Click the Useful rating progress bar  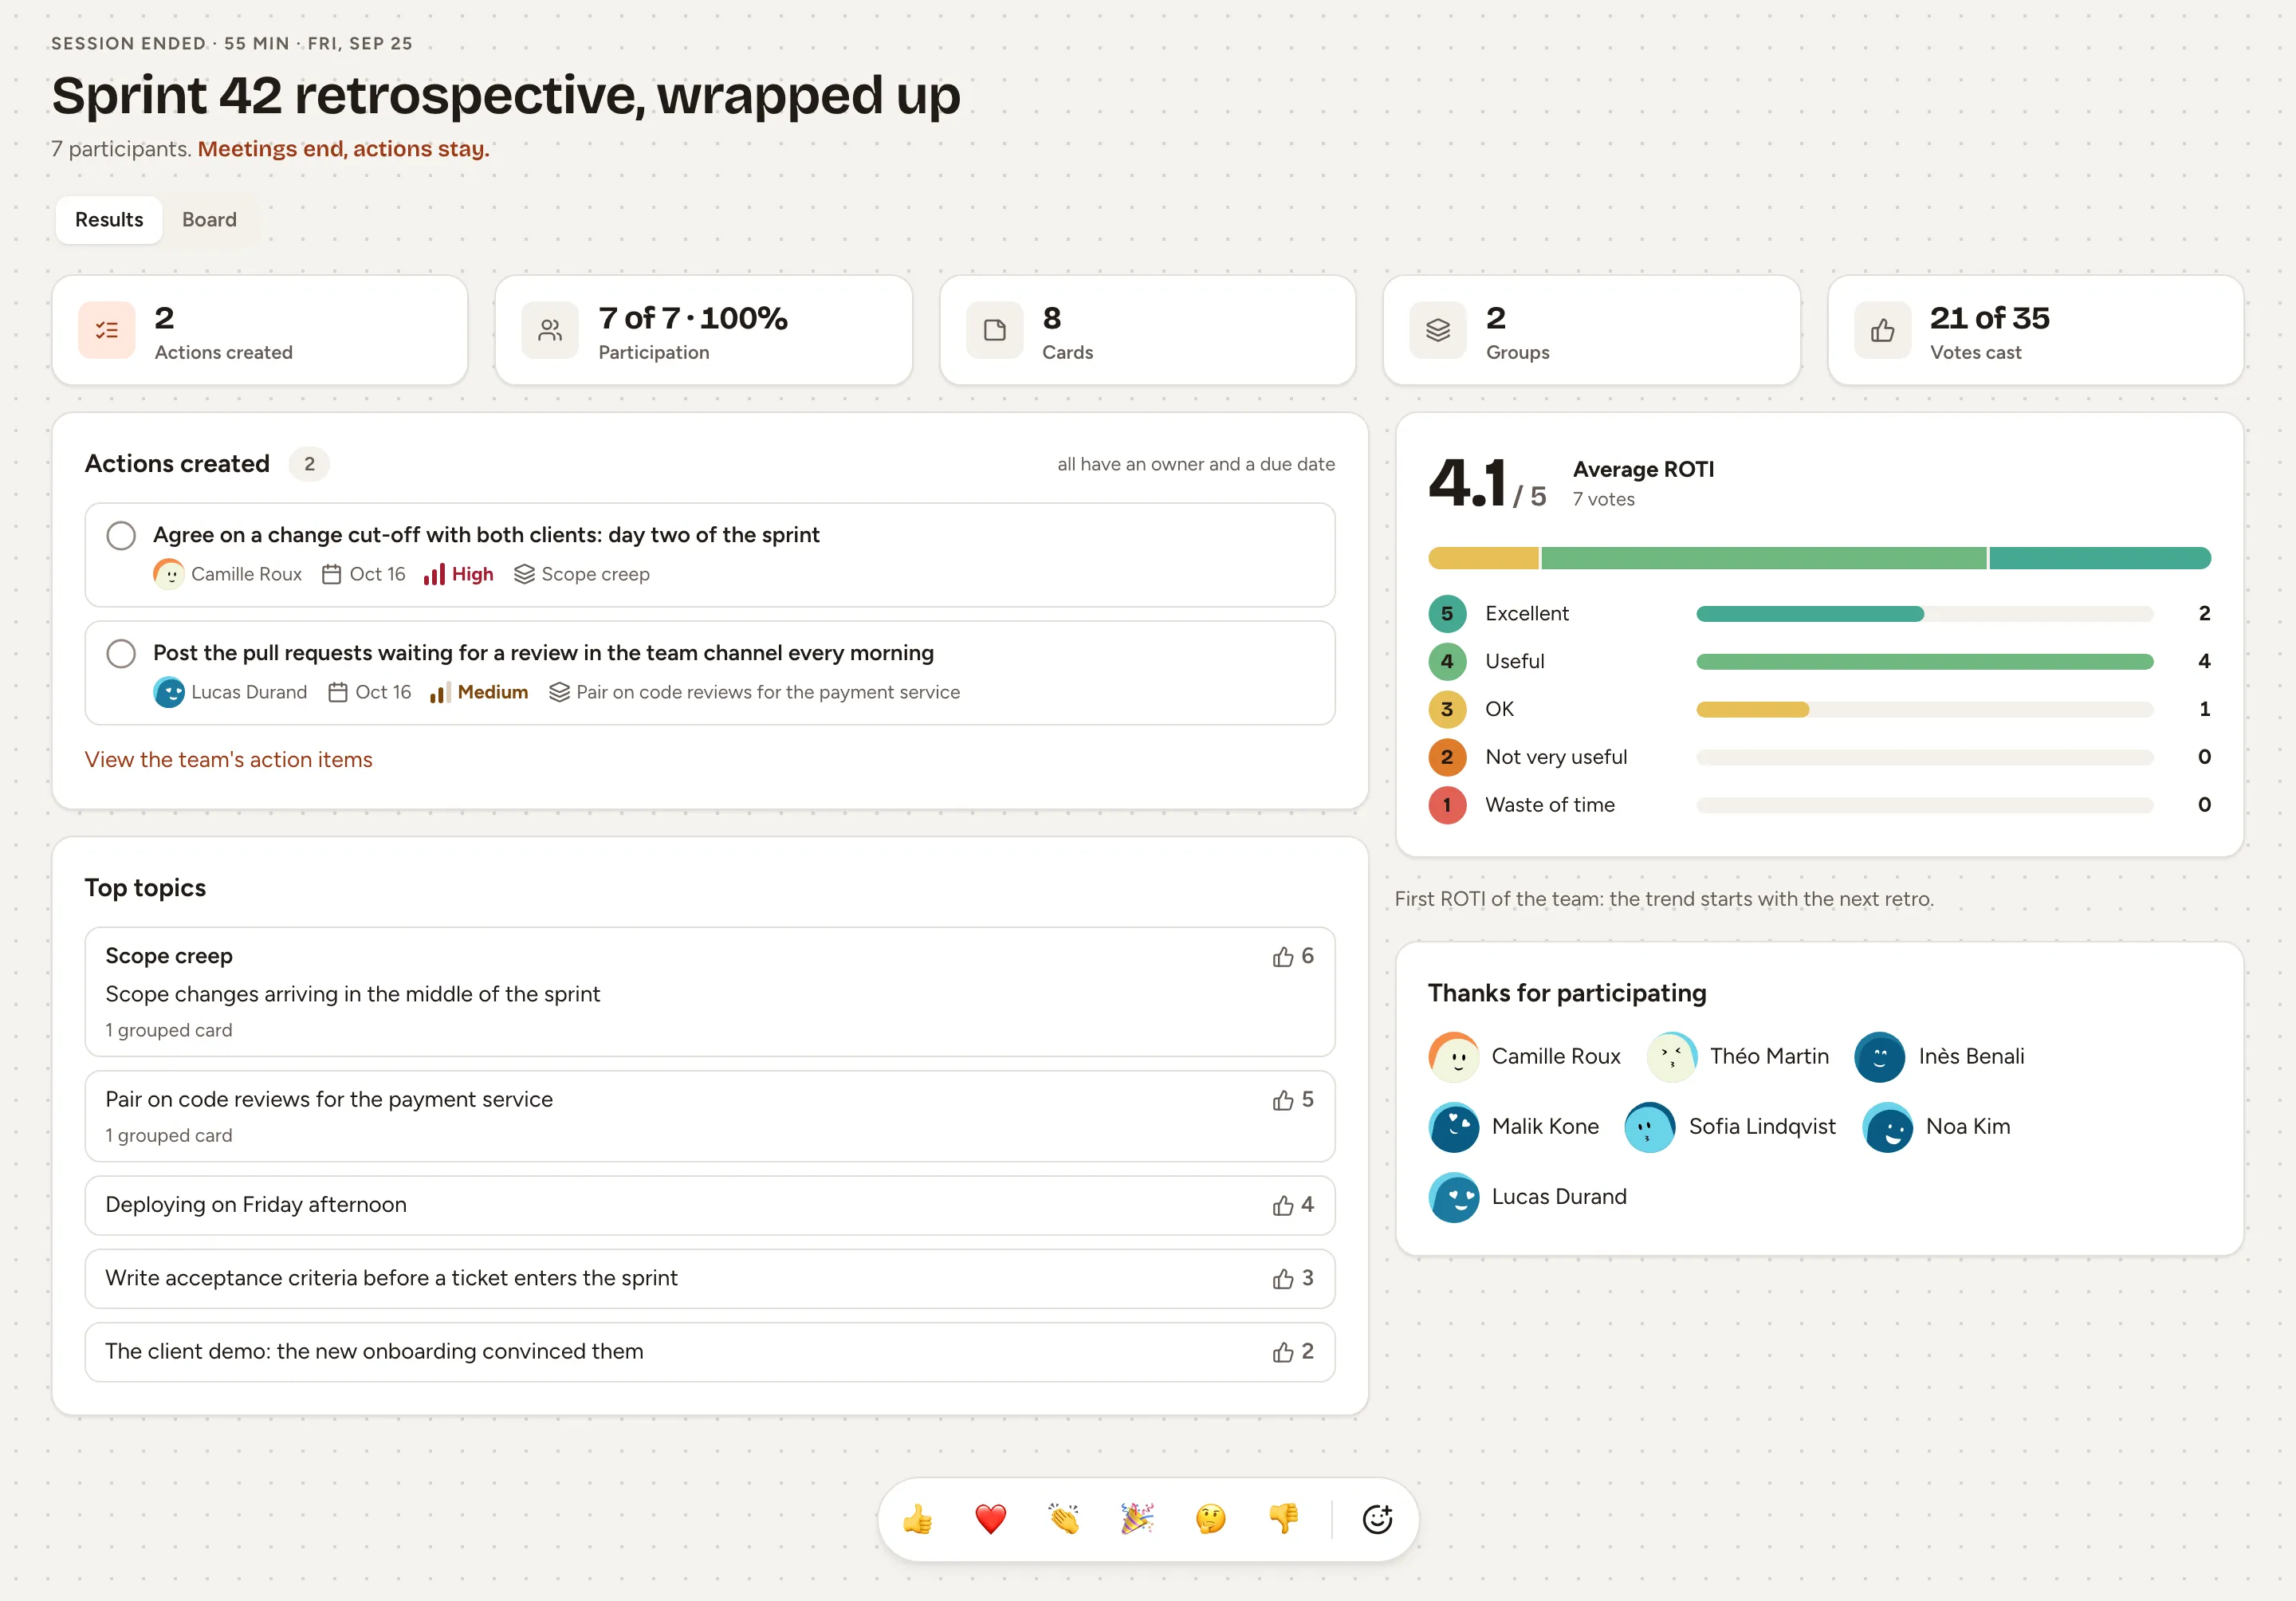(x=1924, y=662)
